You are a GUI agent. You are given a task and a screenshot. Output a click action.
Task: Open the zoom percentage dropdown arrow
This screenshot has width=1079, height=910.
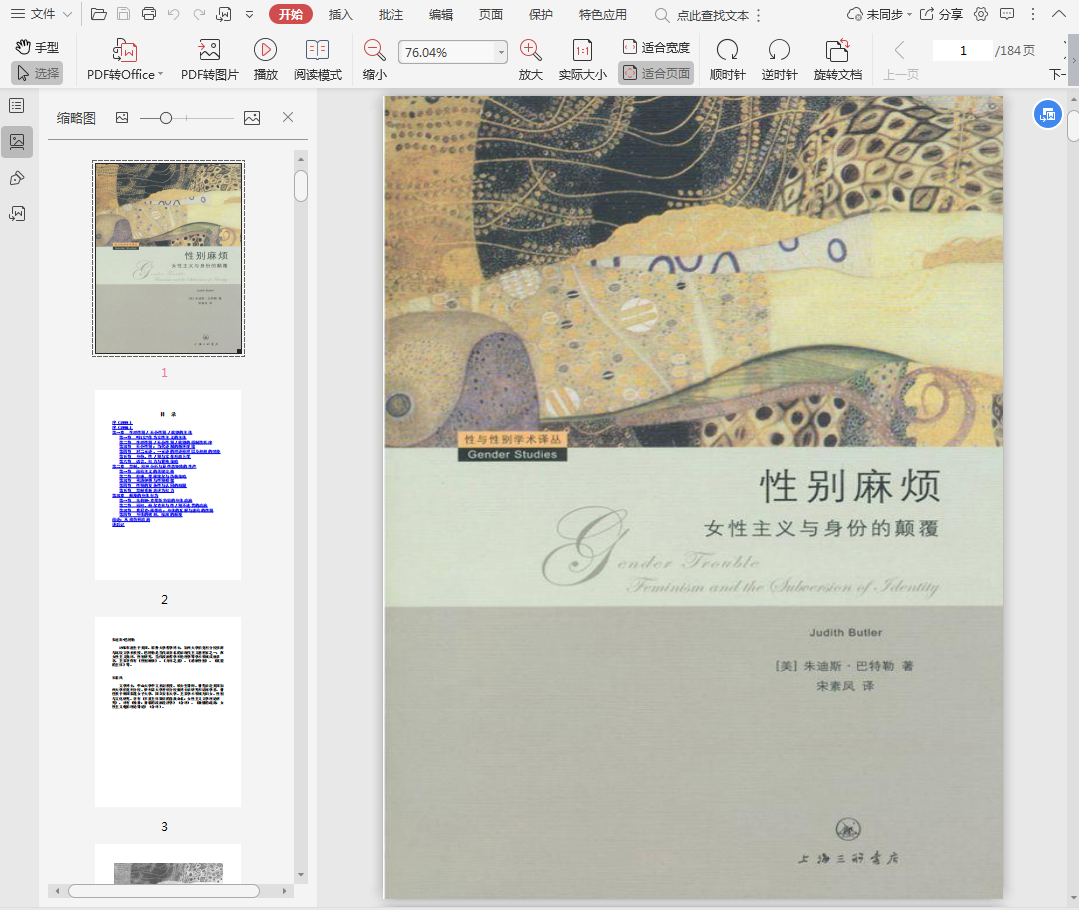click(x=501, y=52)
